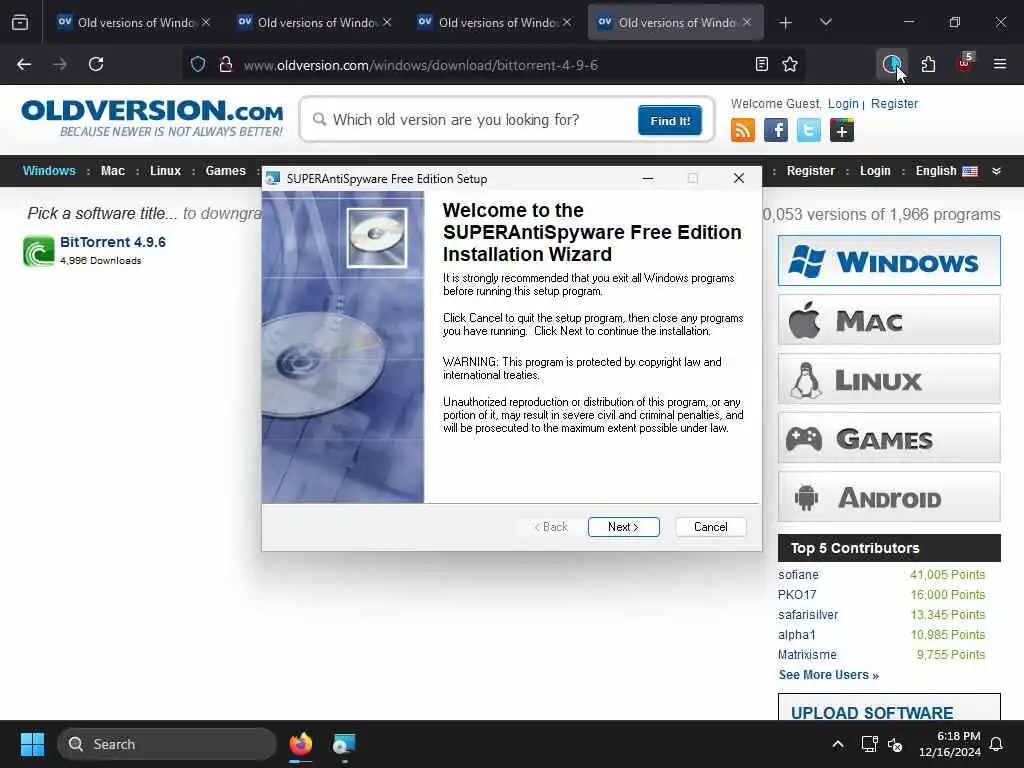Click the BitTorrent green app icon
1024x768 pixels.
click(x=39, y=251)
